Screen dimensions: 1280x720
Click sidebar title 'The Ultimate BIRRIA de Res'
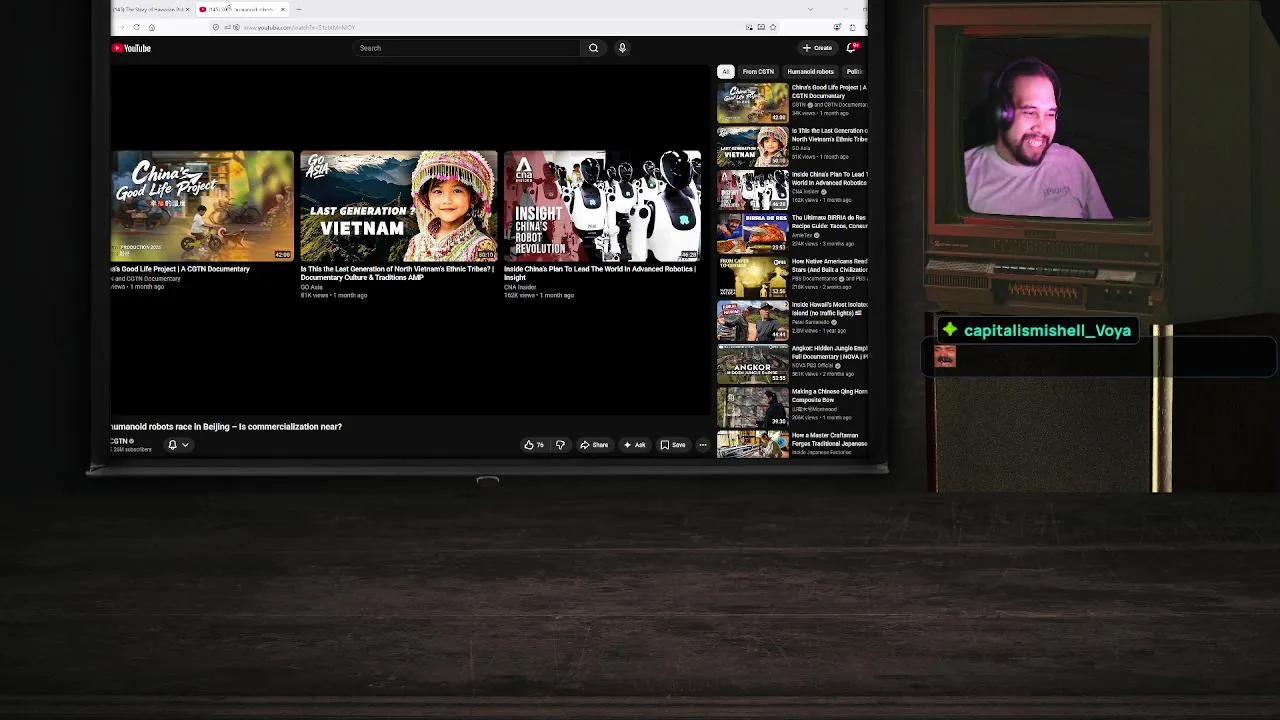click(x=829, y=221)
